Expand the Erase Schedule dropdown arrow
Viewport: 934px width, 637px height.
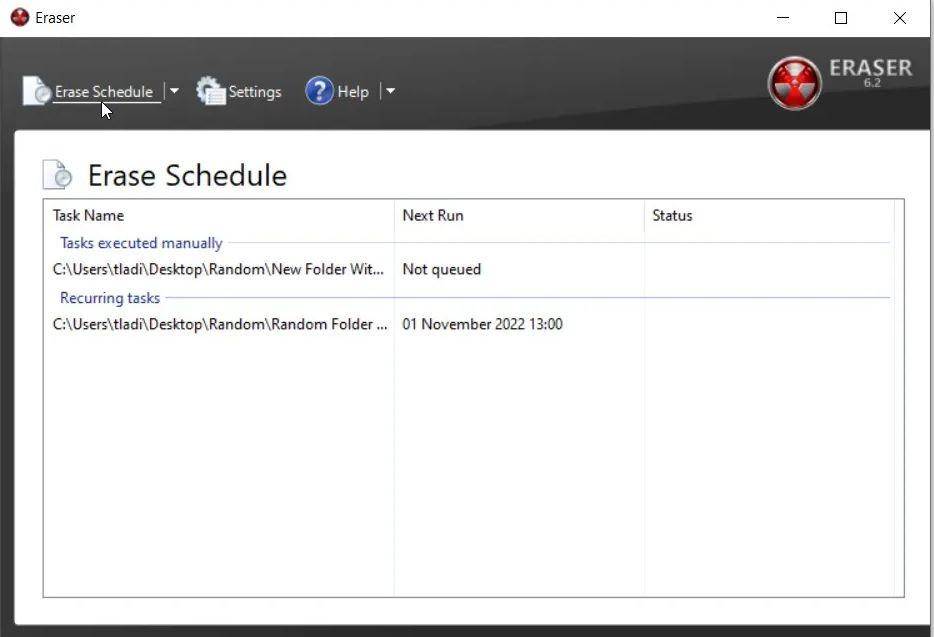tap(174, 91)
